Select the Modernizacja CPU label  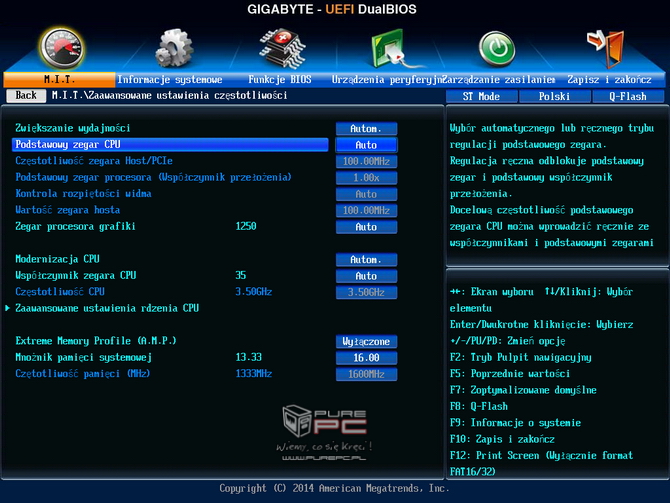[x=57, y=259]
